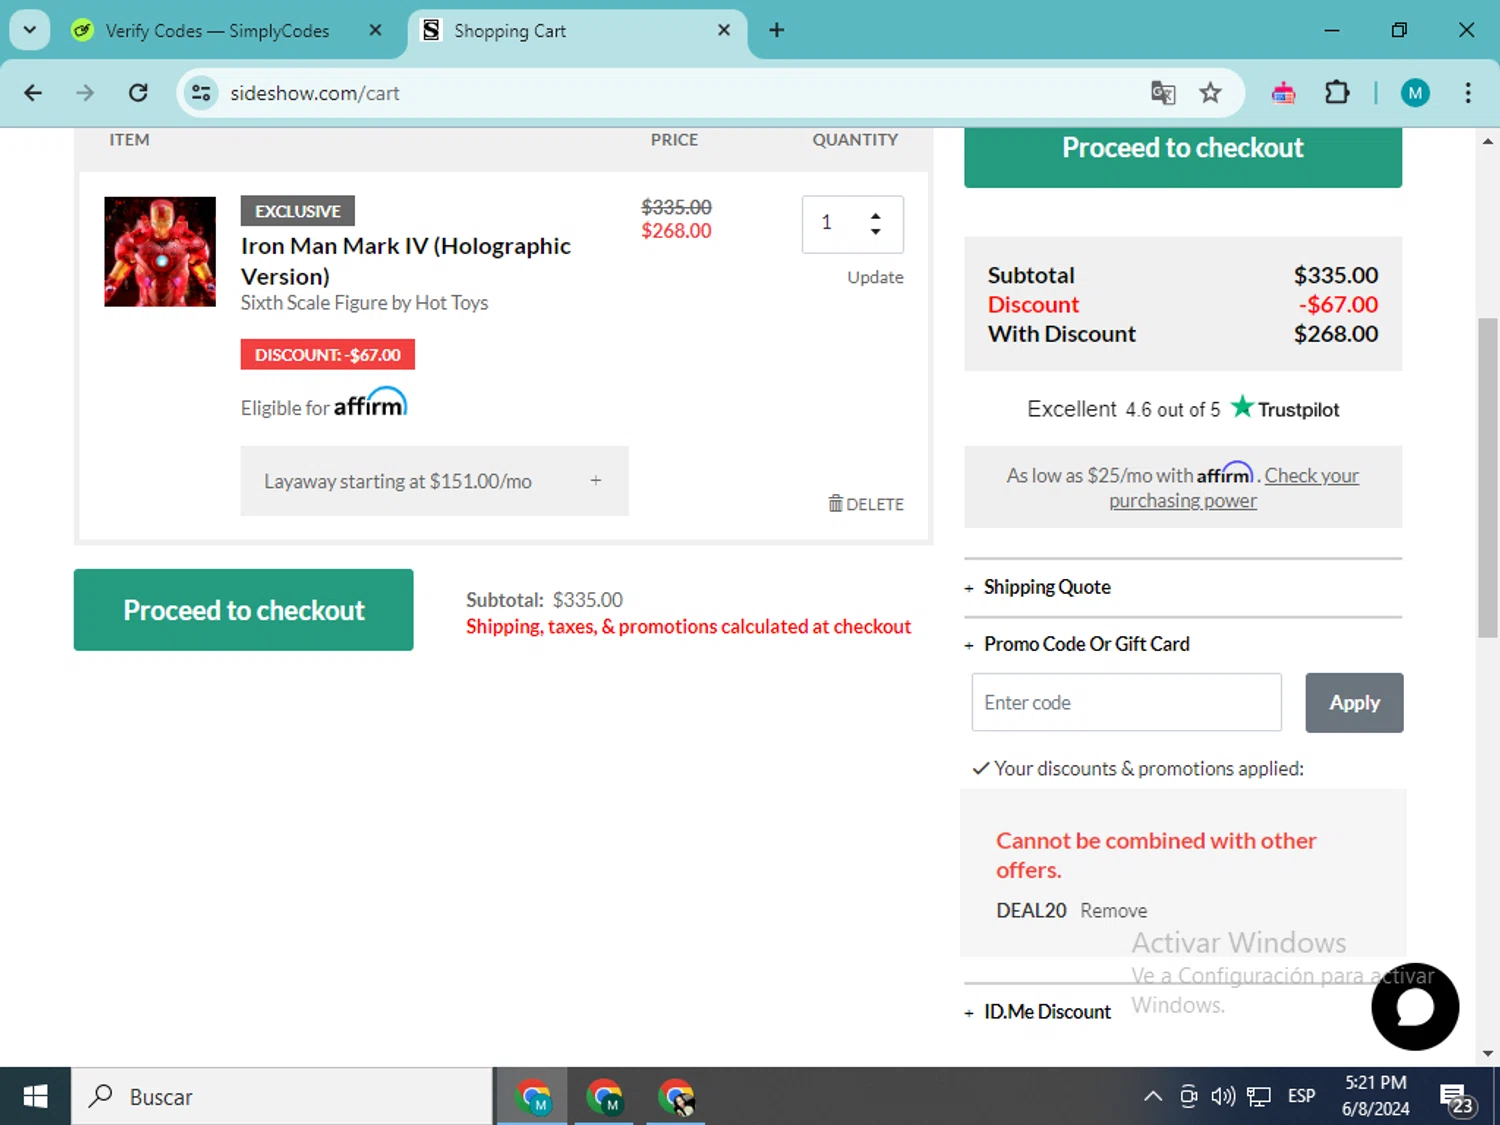Click the $268.00 discounted price
Image resolution: width=1500 pixels, height=1125 pixels.
click(677, 231)
